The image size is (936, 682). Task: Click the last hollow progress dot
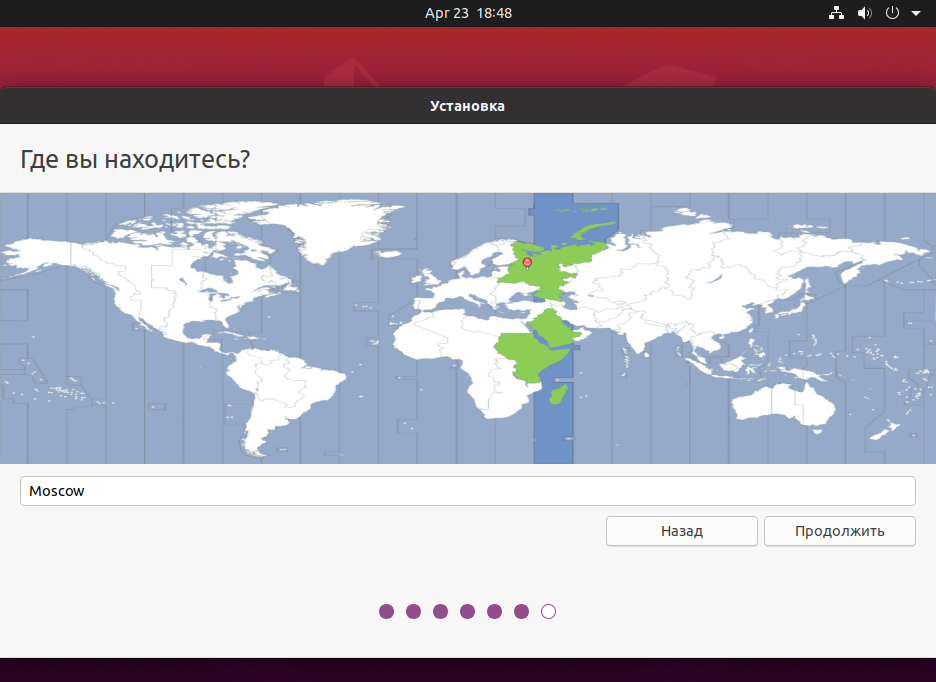coord(548,612)
